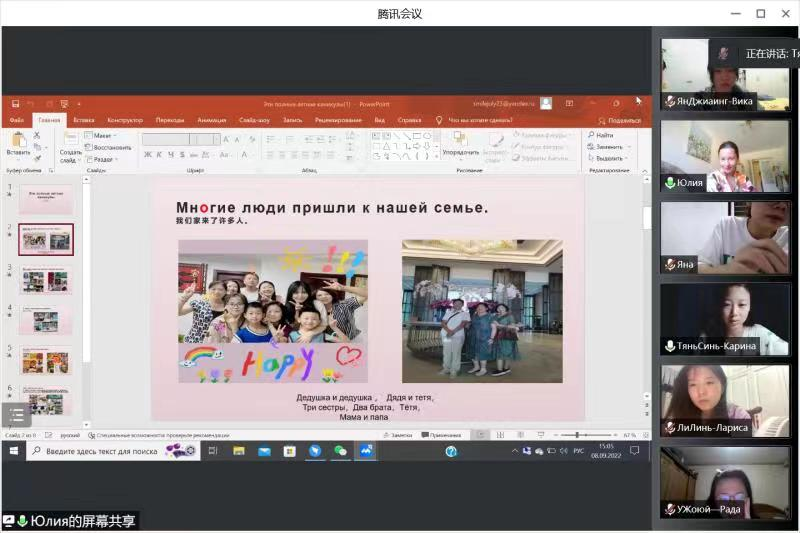Switch to slide sorter view icon in status bar
This screenshot has width=800, height=533.
[x=501, y=435]
